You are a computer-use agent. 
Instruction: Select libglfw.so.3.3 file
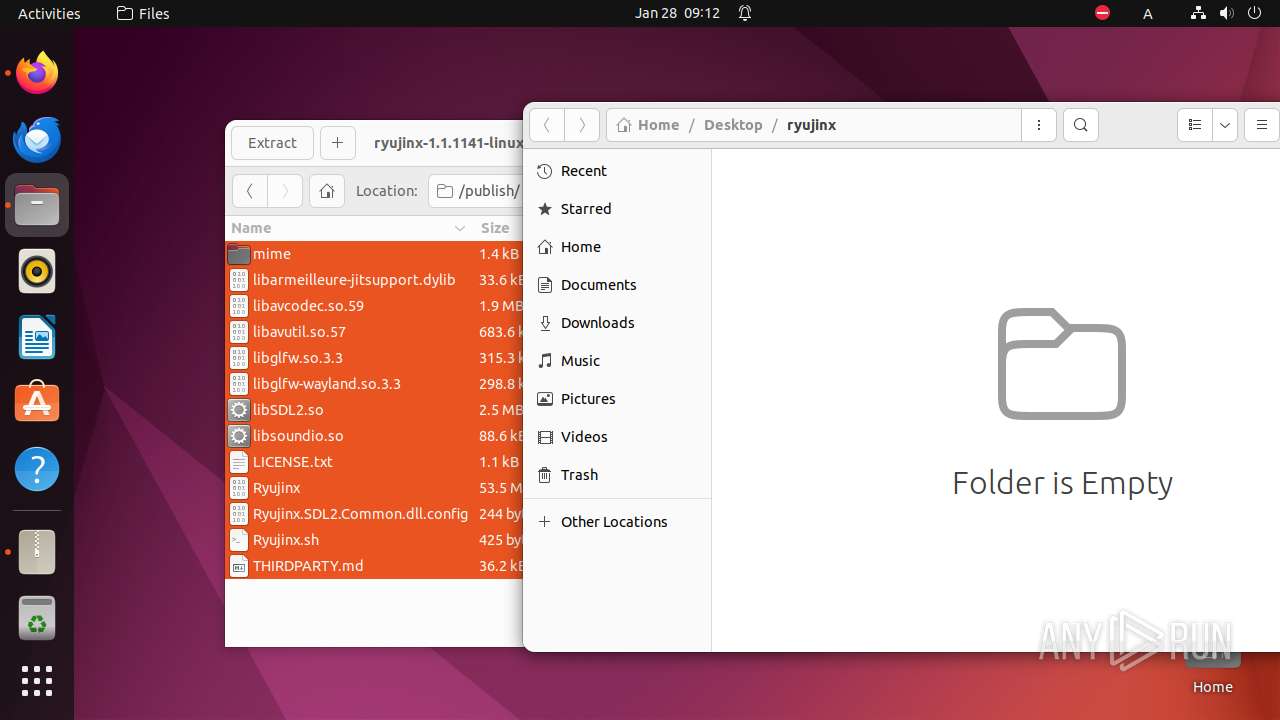pyautogui.click(x=375, y=358)
